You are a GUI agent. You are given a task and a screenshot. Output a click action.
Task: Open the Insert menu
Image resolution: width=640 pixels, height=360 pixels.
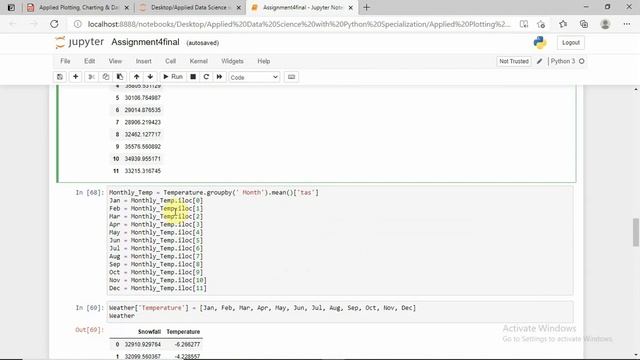point(143,61)
